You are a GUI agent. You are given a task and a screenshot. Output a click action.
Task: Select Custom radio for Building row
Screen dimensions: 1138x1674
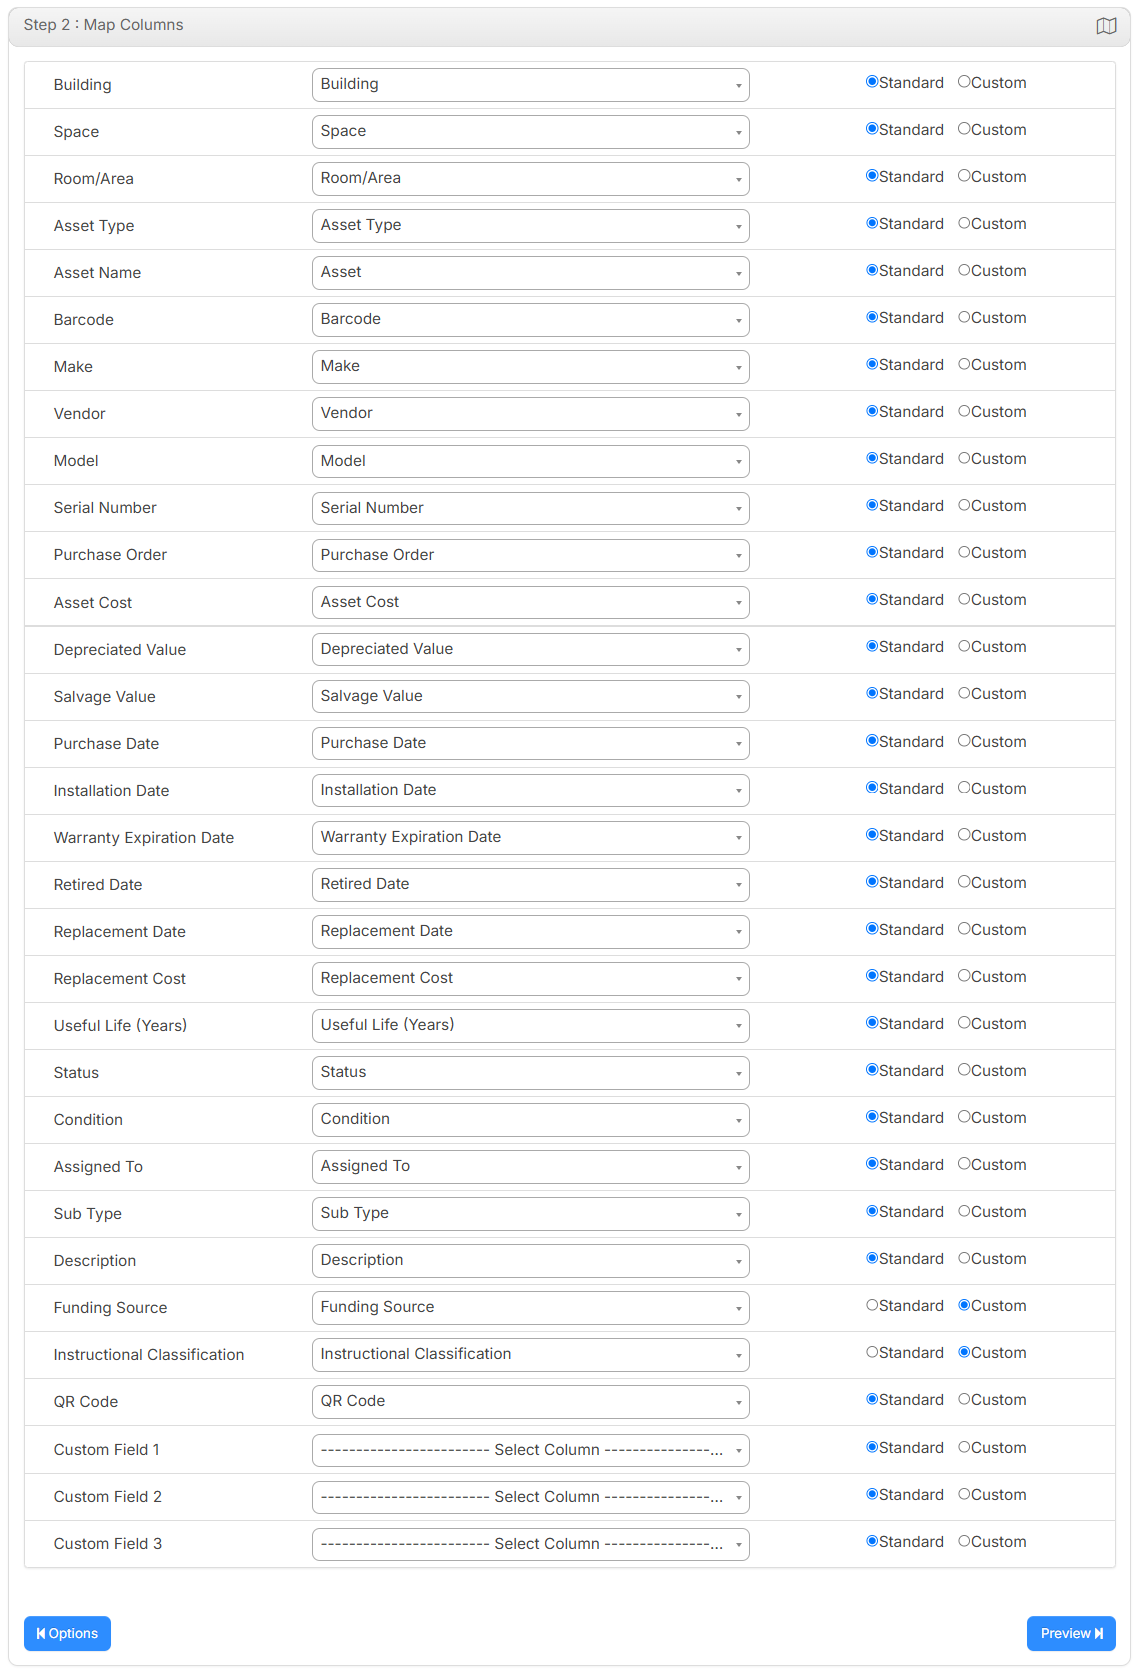point(964,82)
